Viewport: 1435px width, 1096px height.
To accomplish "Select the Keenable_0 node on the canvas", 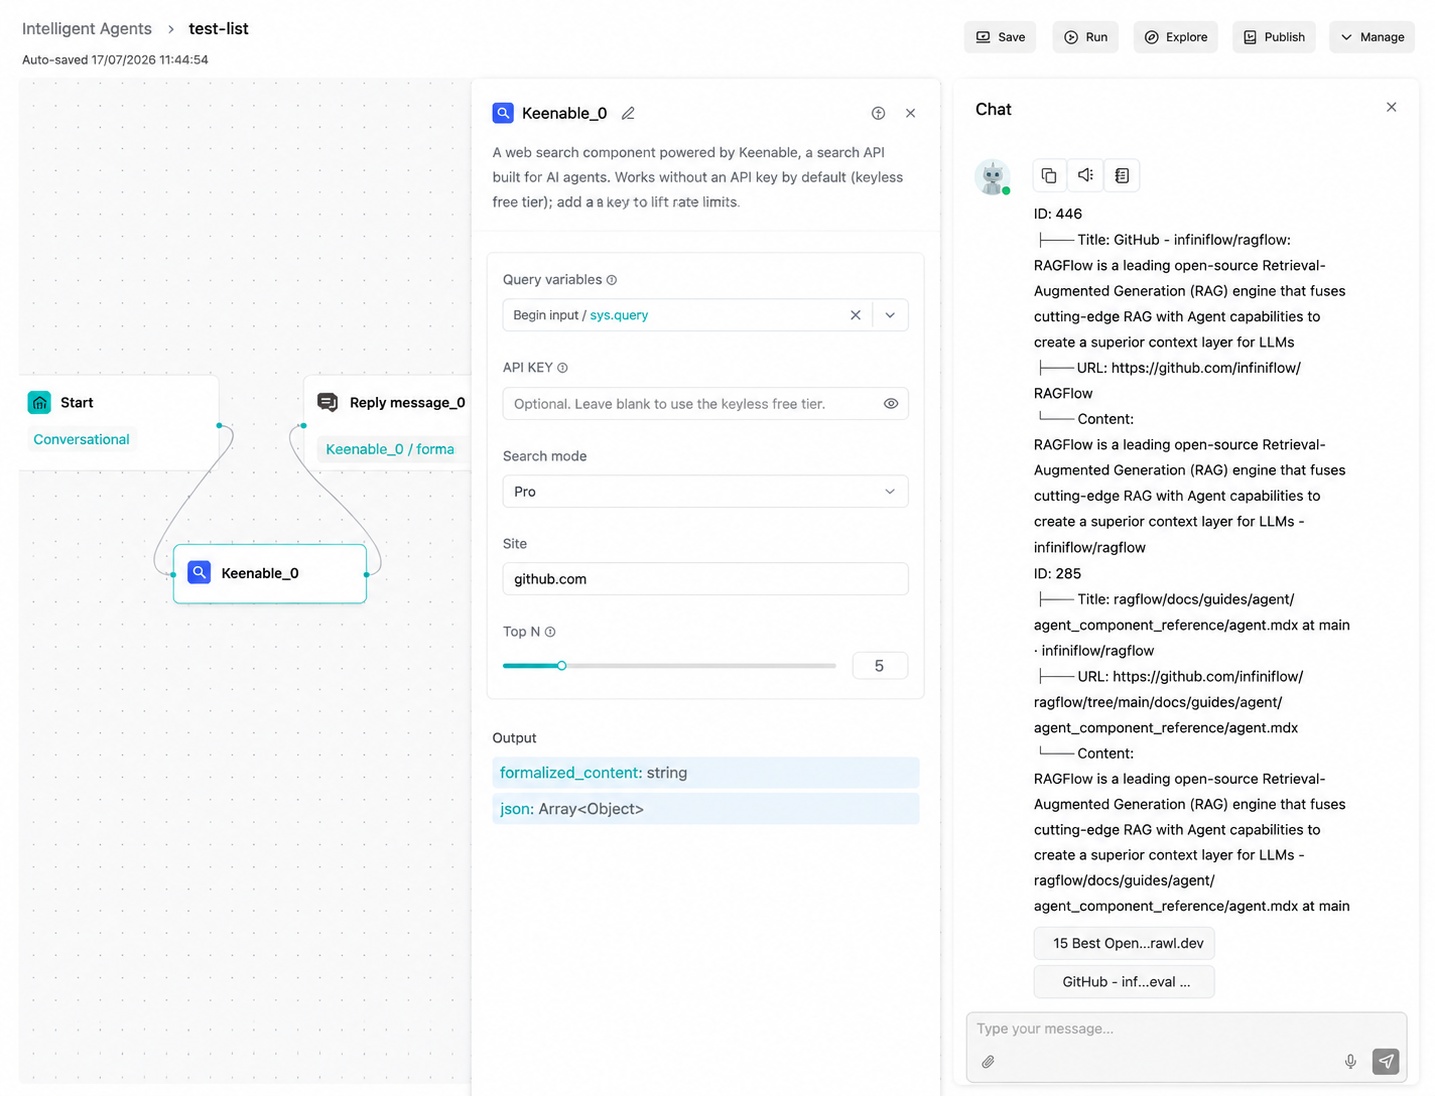I will (x=270, y=573).
